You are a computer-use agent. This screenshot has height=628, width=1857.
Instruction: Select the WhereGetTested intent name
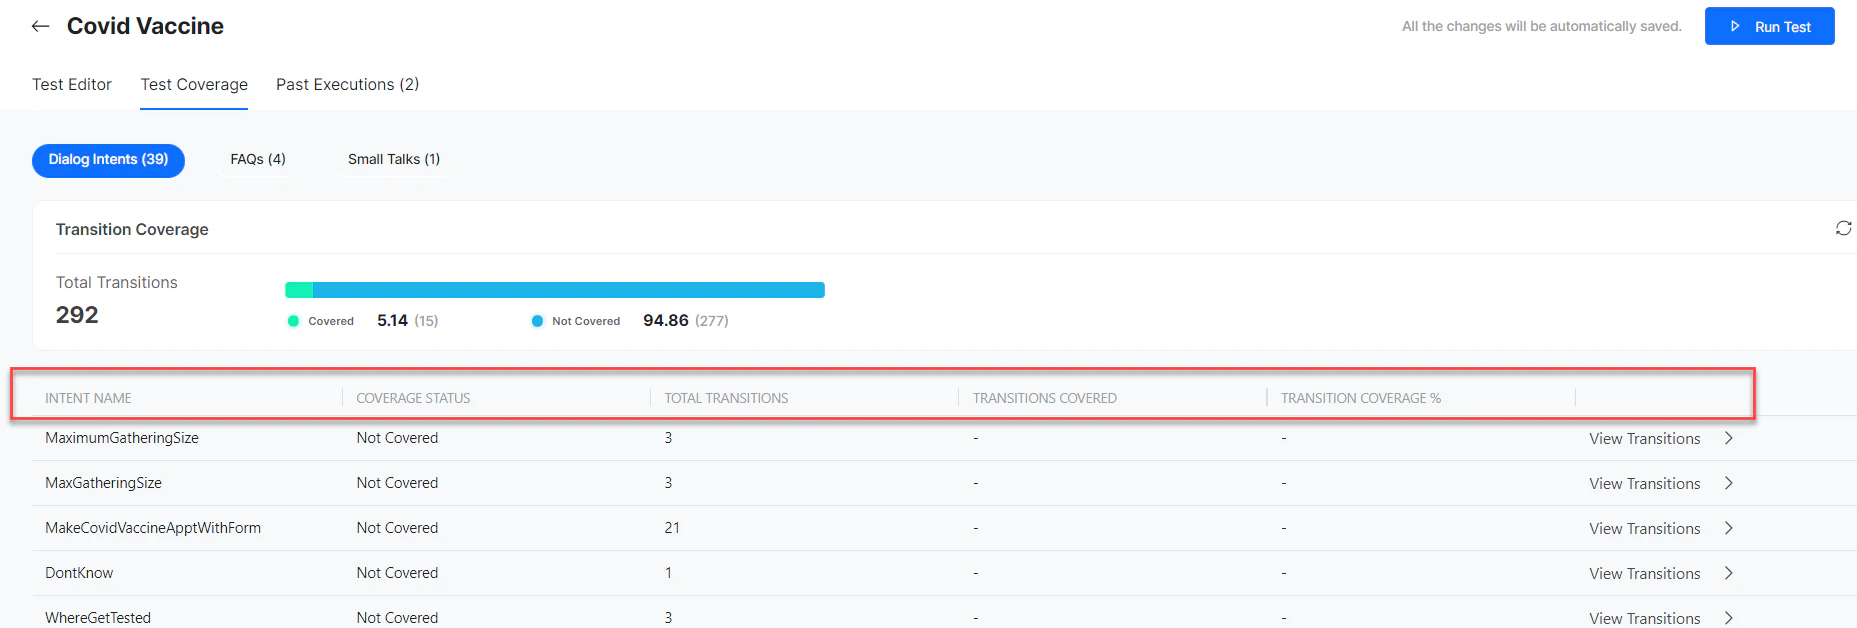tap(98, 618)
